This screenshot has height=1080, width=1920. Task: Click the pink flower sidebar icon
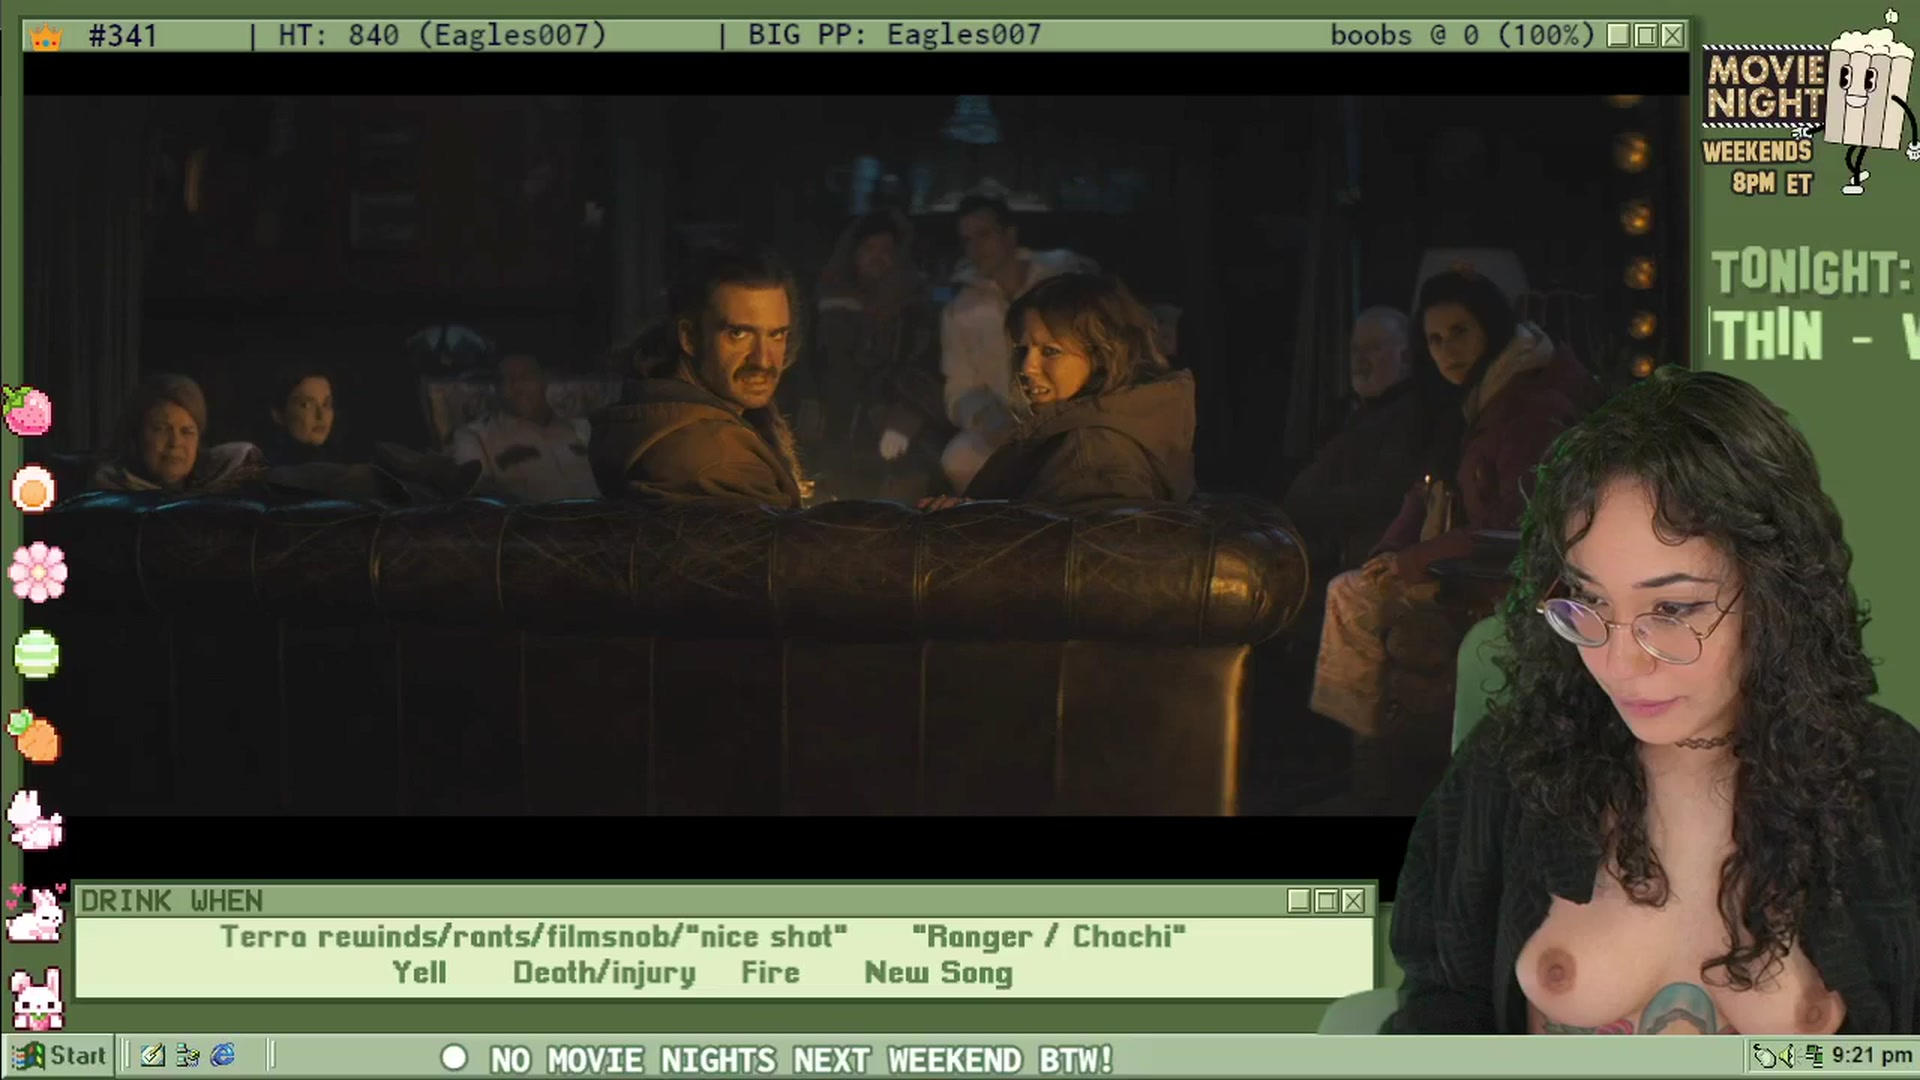[x=38, y=572]
